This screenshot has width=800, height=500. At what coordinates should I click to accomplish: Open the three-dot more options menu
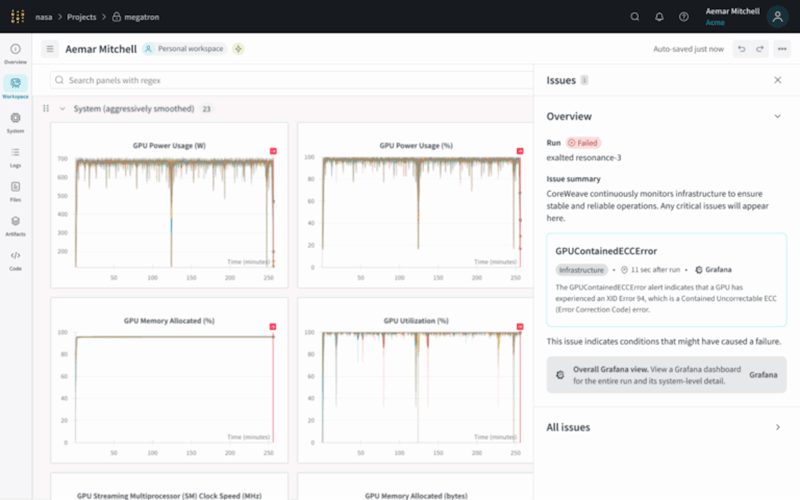[x=781, y=49]
